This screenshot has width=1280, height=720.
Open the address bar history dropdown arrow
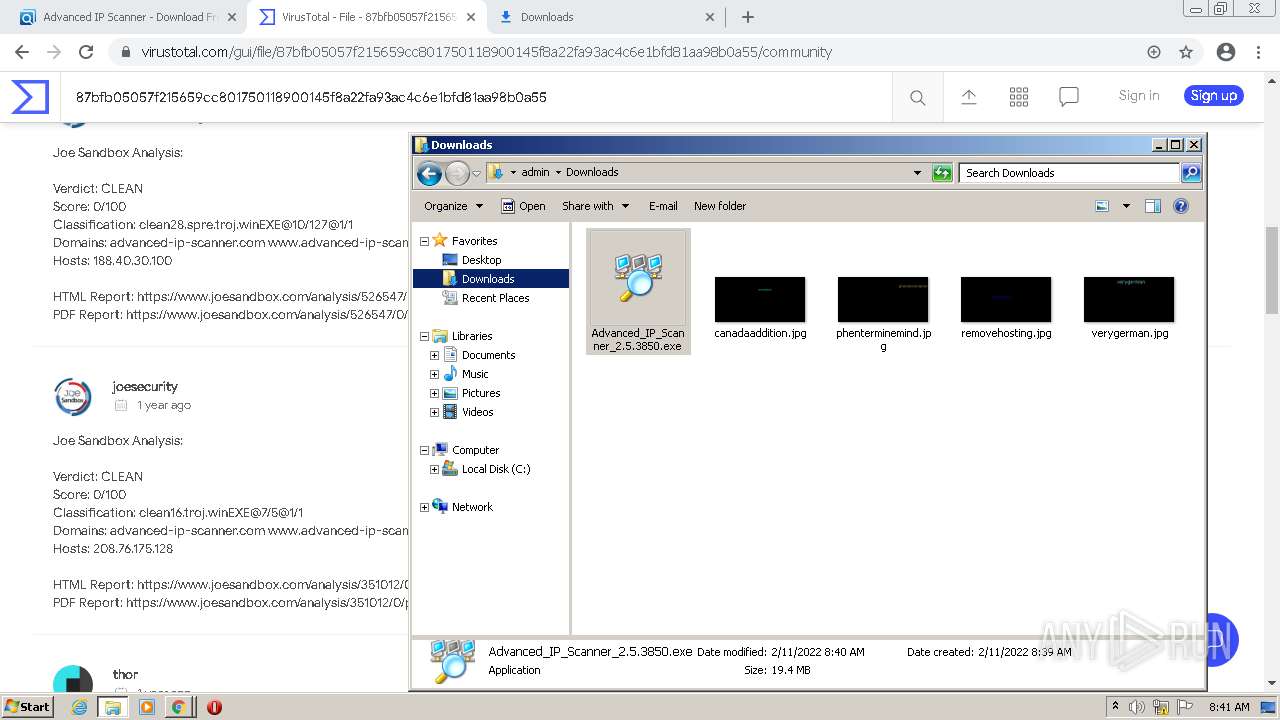pyautogui.click(x=917, y=173)
